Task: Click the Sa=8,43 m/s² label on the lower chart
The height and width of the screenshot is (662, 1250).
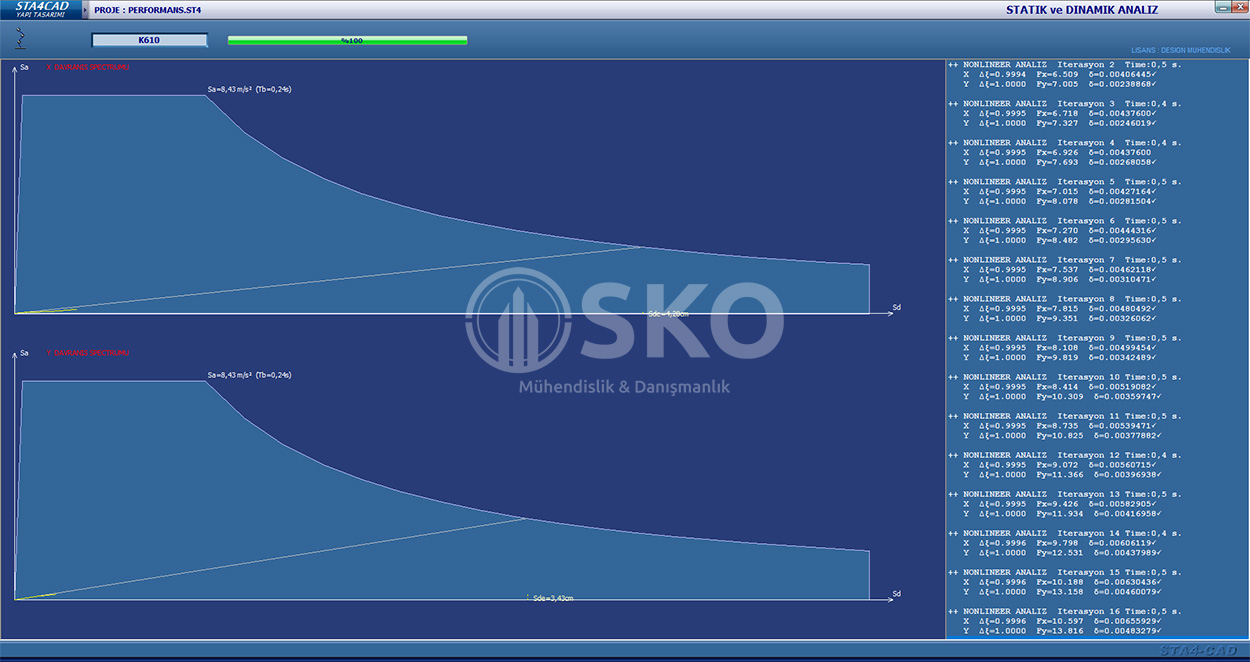Action: coord(249,375)
